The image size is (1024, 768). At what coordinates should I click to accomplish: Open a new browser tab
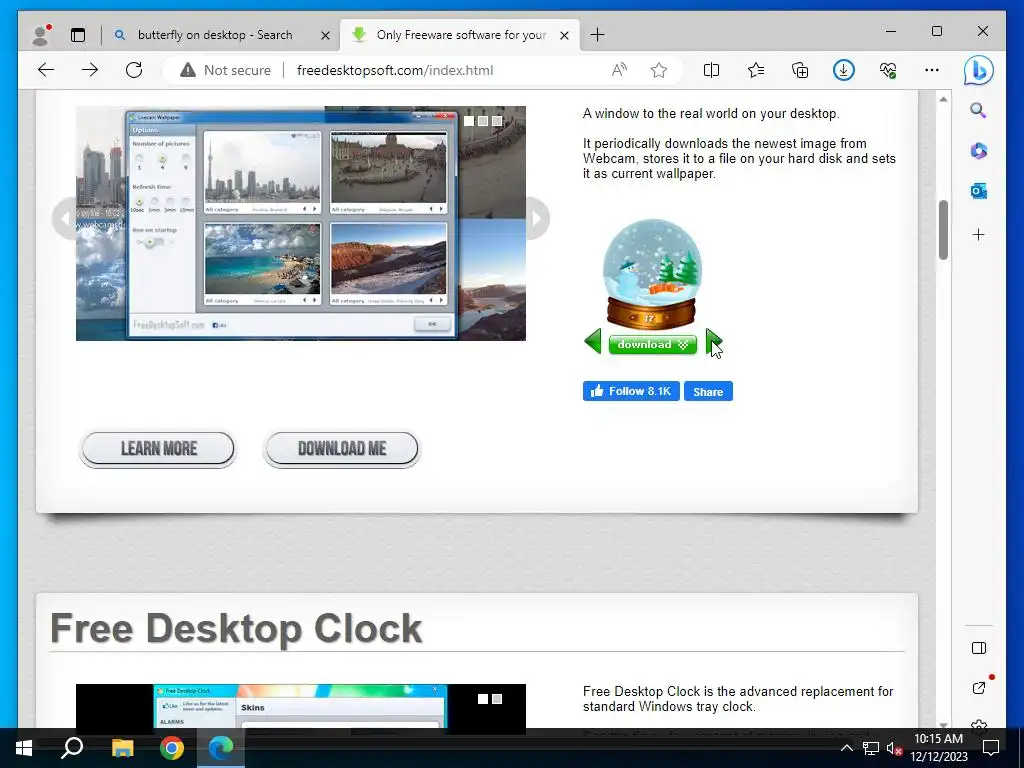pyautogui.click(x=597, y=35)
